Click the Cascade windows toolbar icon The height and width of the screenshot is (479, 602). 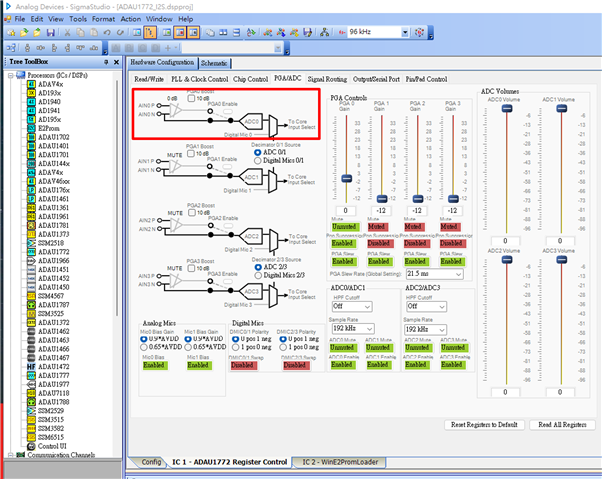[x=210, y=33]
